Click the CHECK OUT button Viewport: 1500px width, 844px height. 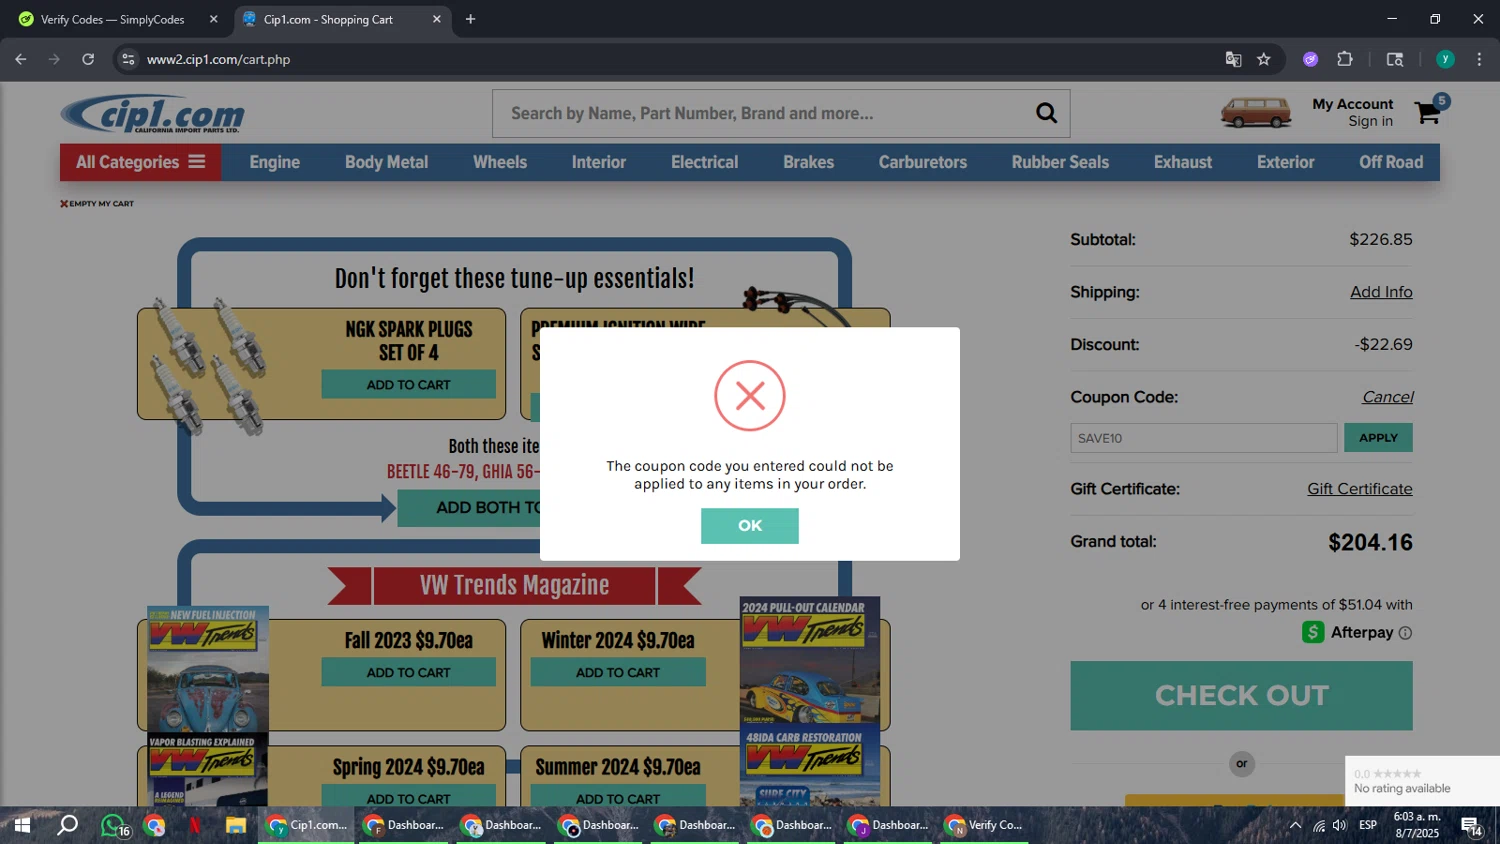(1241, 695)
